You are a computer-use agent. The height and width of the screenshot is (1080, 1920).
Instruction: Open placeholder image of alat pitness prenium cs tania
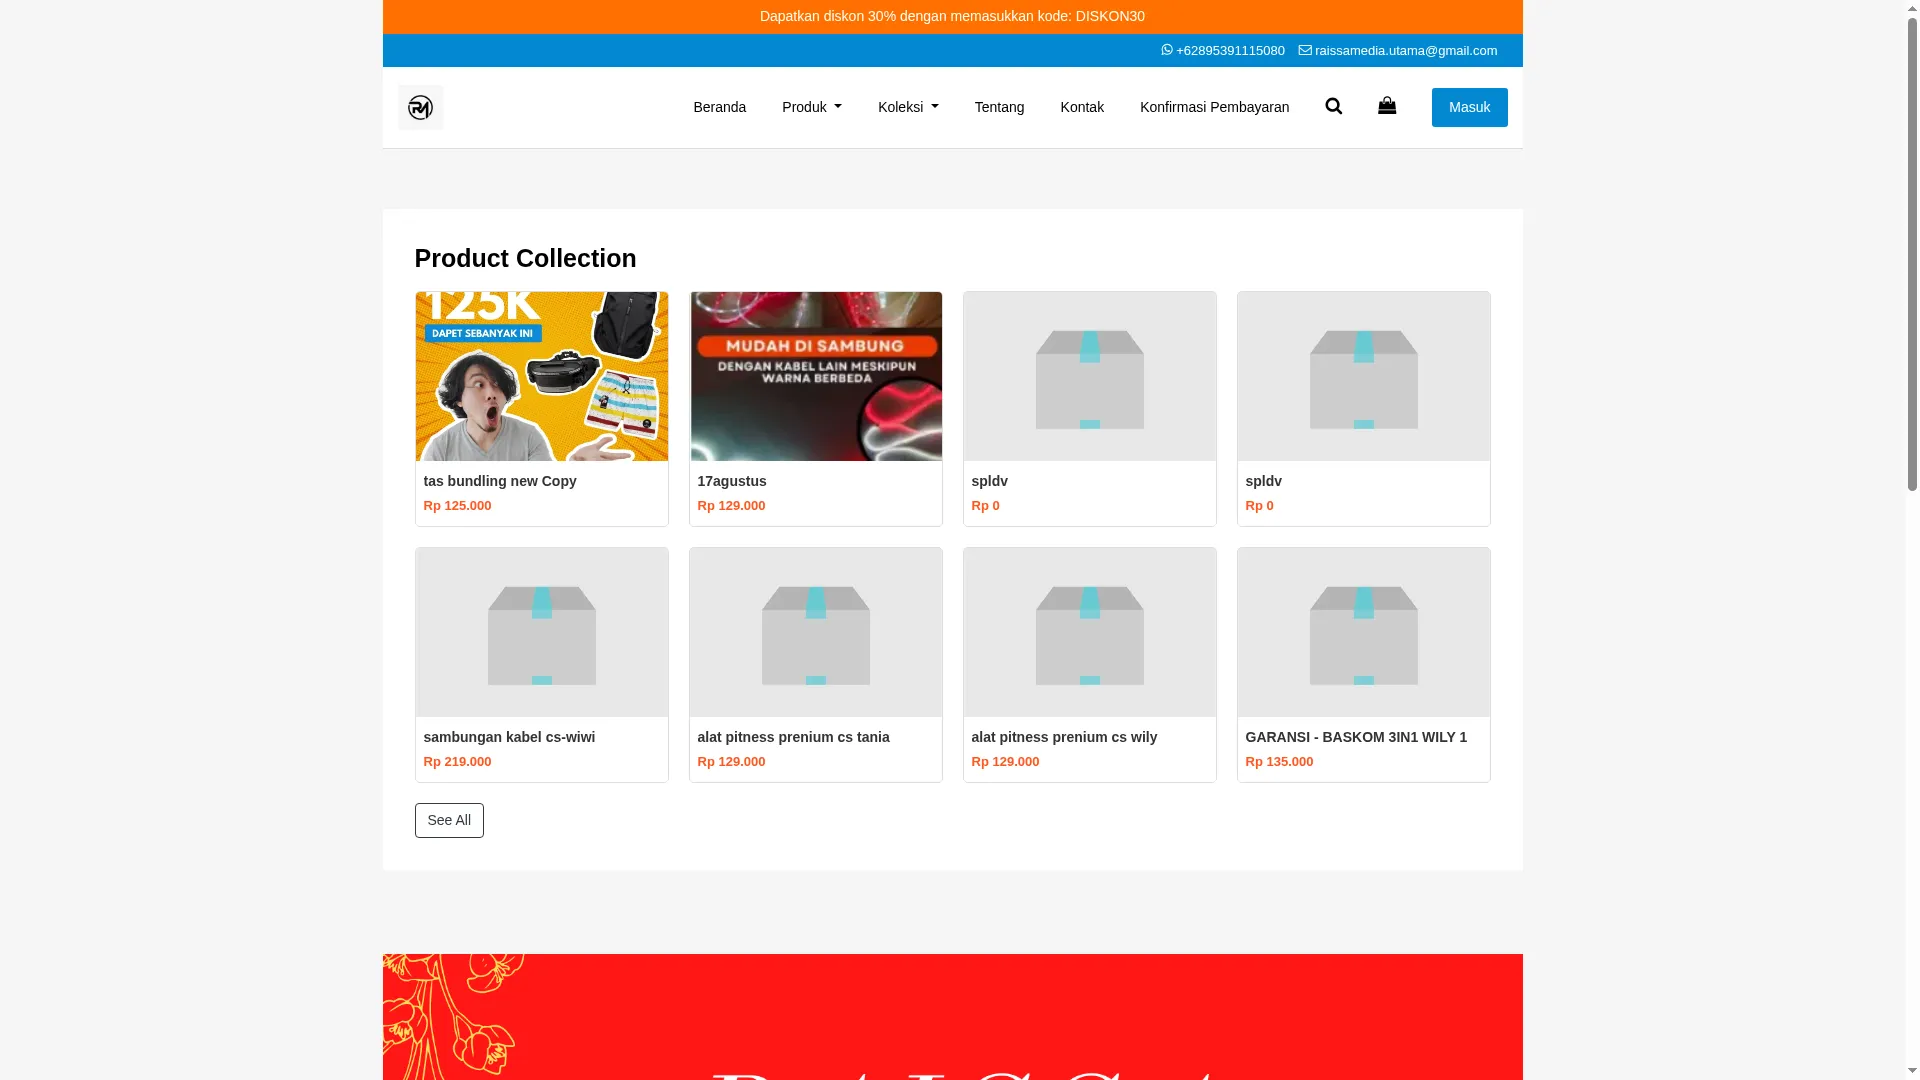(x=815, y=632)
